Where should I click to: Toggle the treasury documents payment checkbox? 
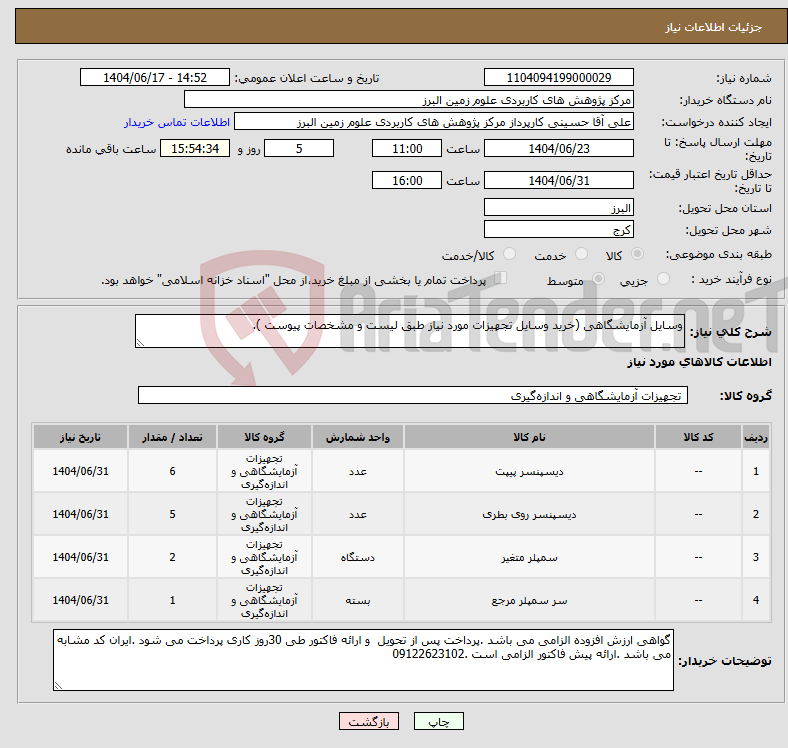tap(501, 279)
